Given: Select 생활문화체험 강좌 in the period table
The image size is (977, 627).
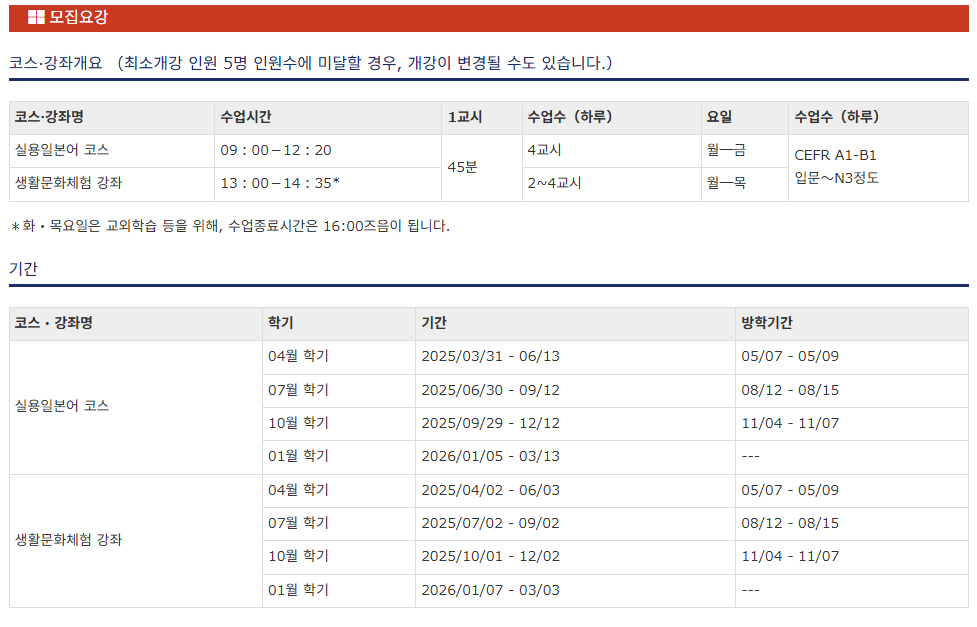Looking at the screenshot, I should pos(69,540).
